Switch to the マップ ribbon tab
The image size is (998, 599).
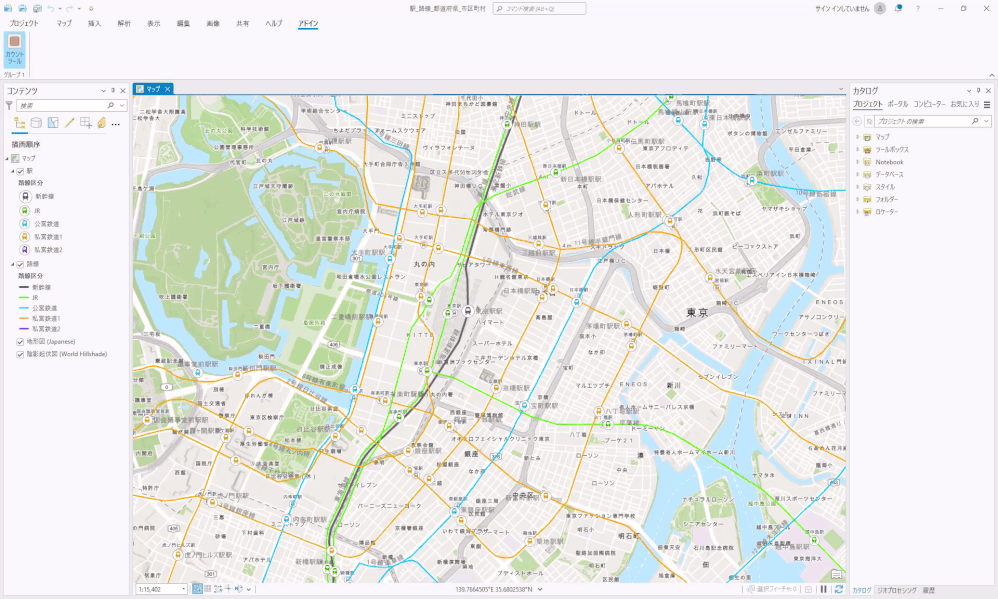pos(64,24)
